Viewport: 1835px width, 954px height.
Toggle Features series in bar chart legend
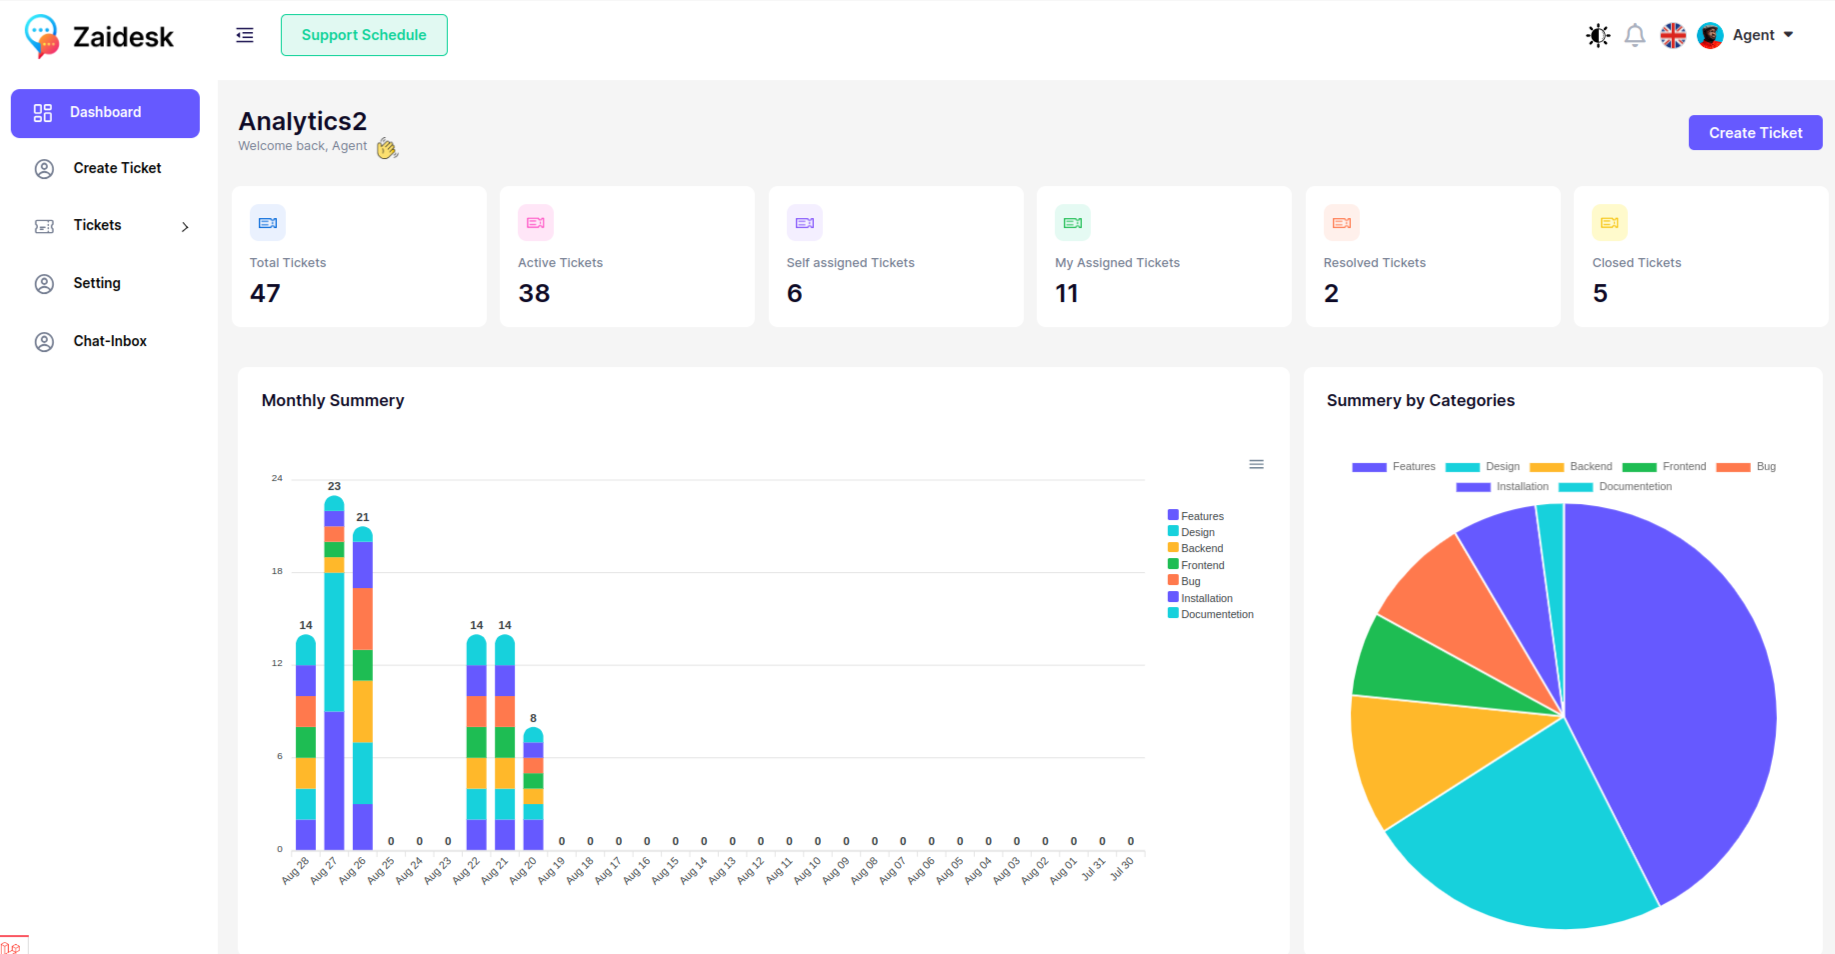[x=1196, y=516]
